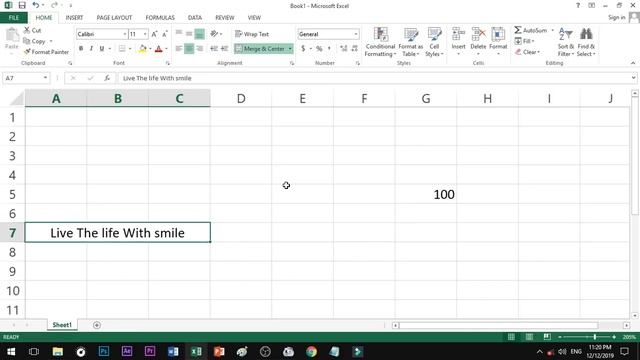Screen dimensions: 640x360
Task: Switch to the FORMULAS tab
Action: [160, 18]
